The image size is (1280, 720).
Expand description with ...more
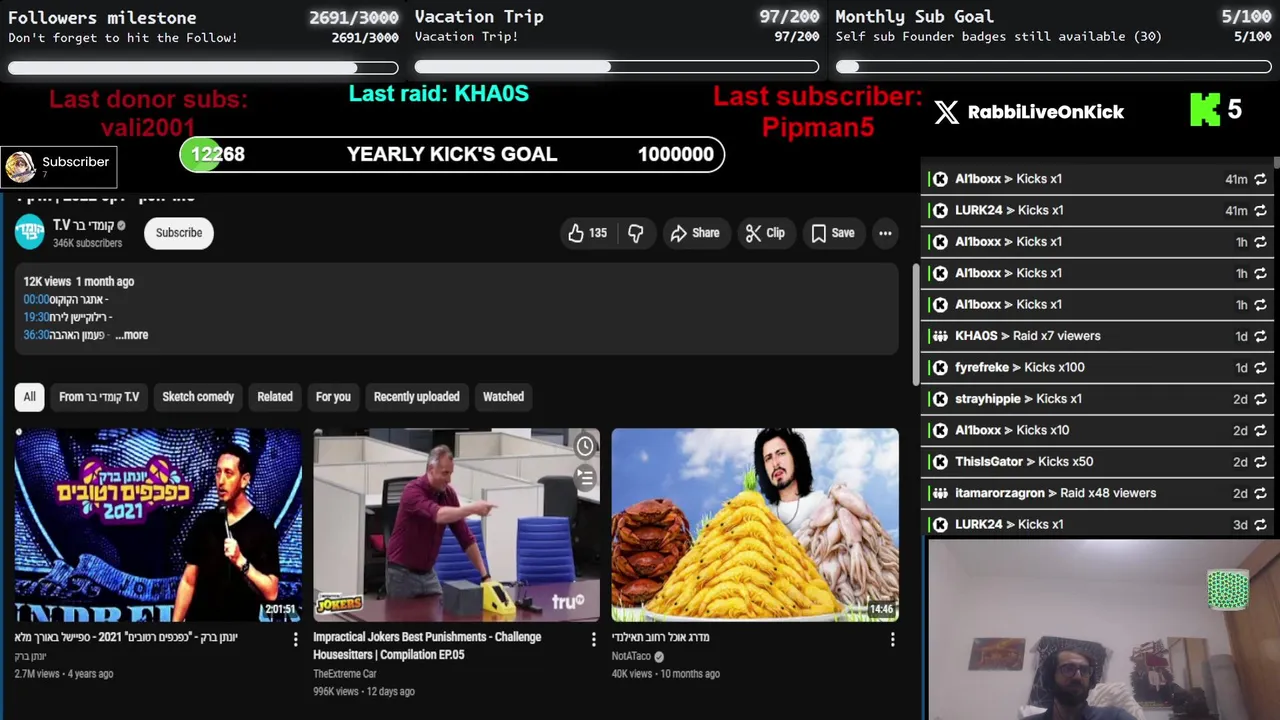tap(131, 335)
